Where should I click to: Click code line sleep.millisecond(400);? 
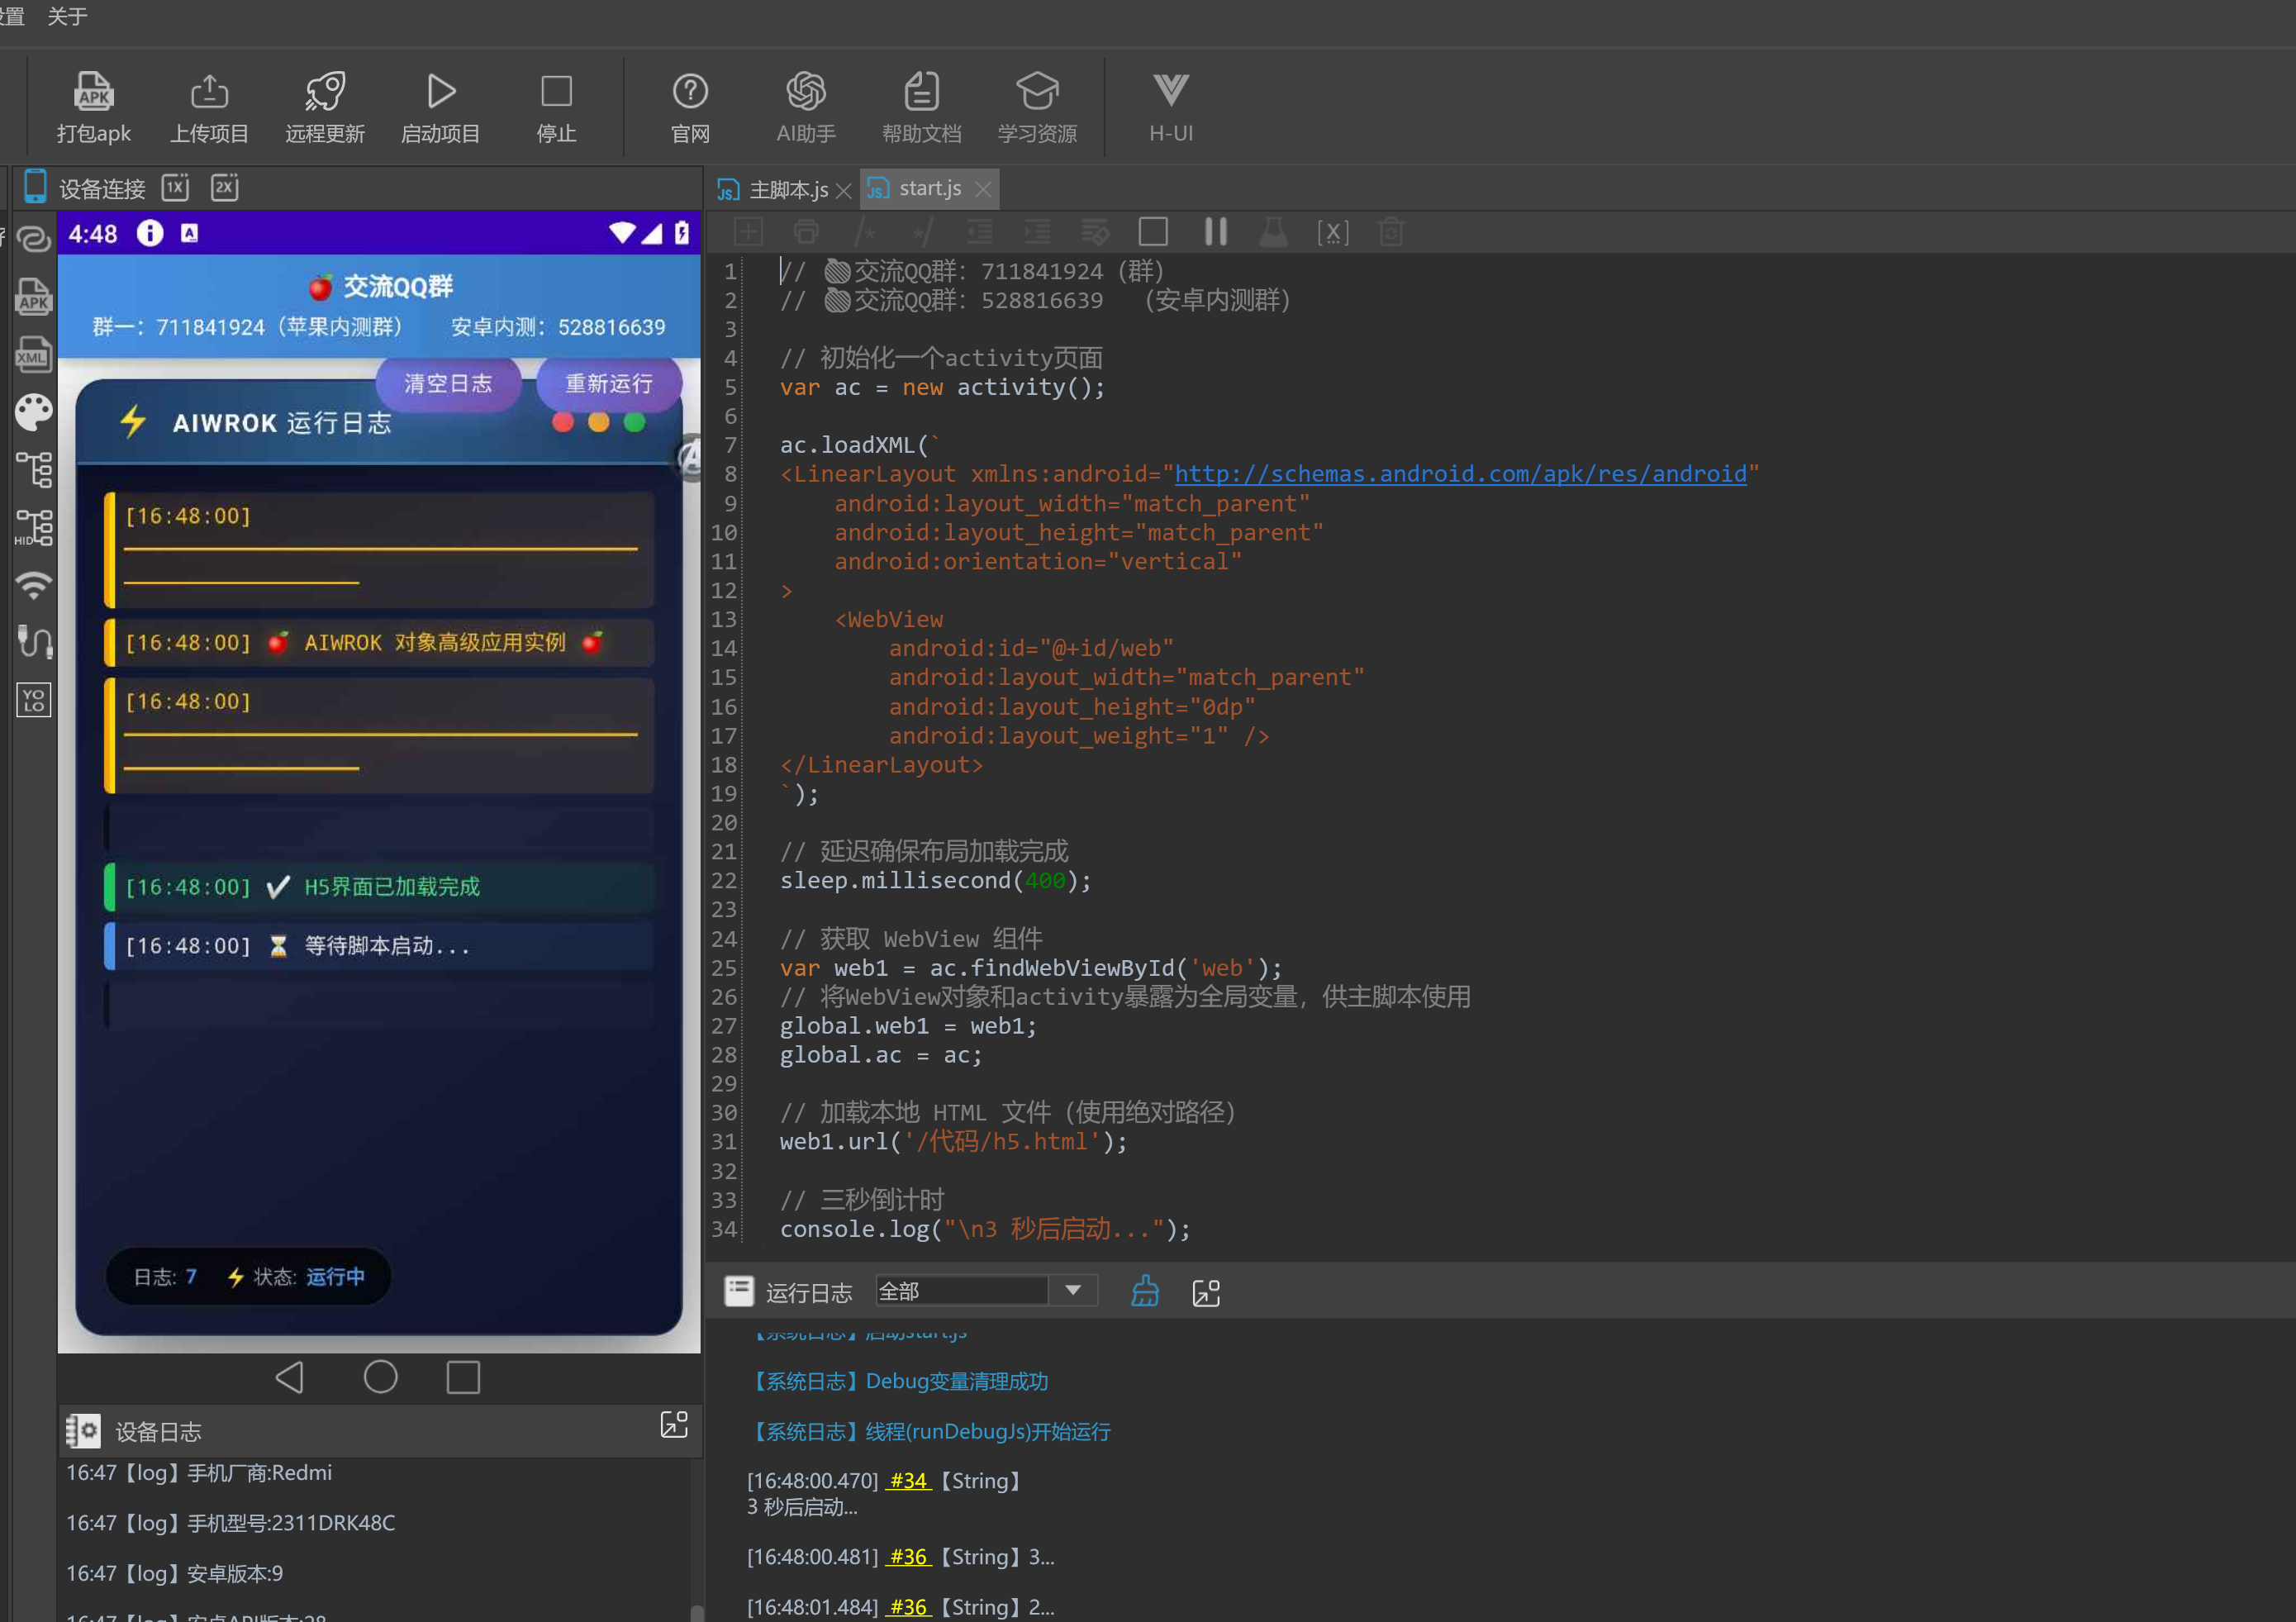936,880
